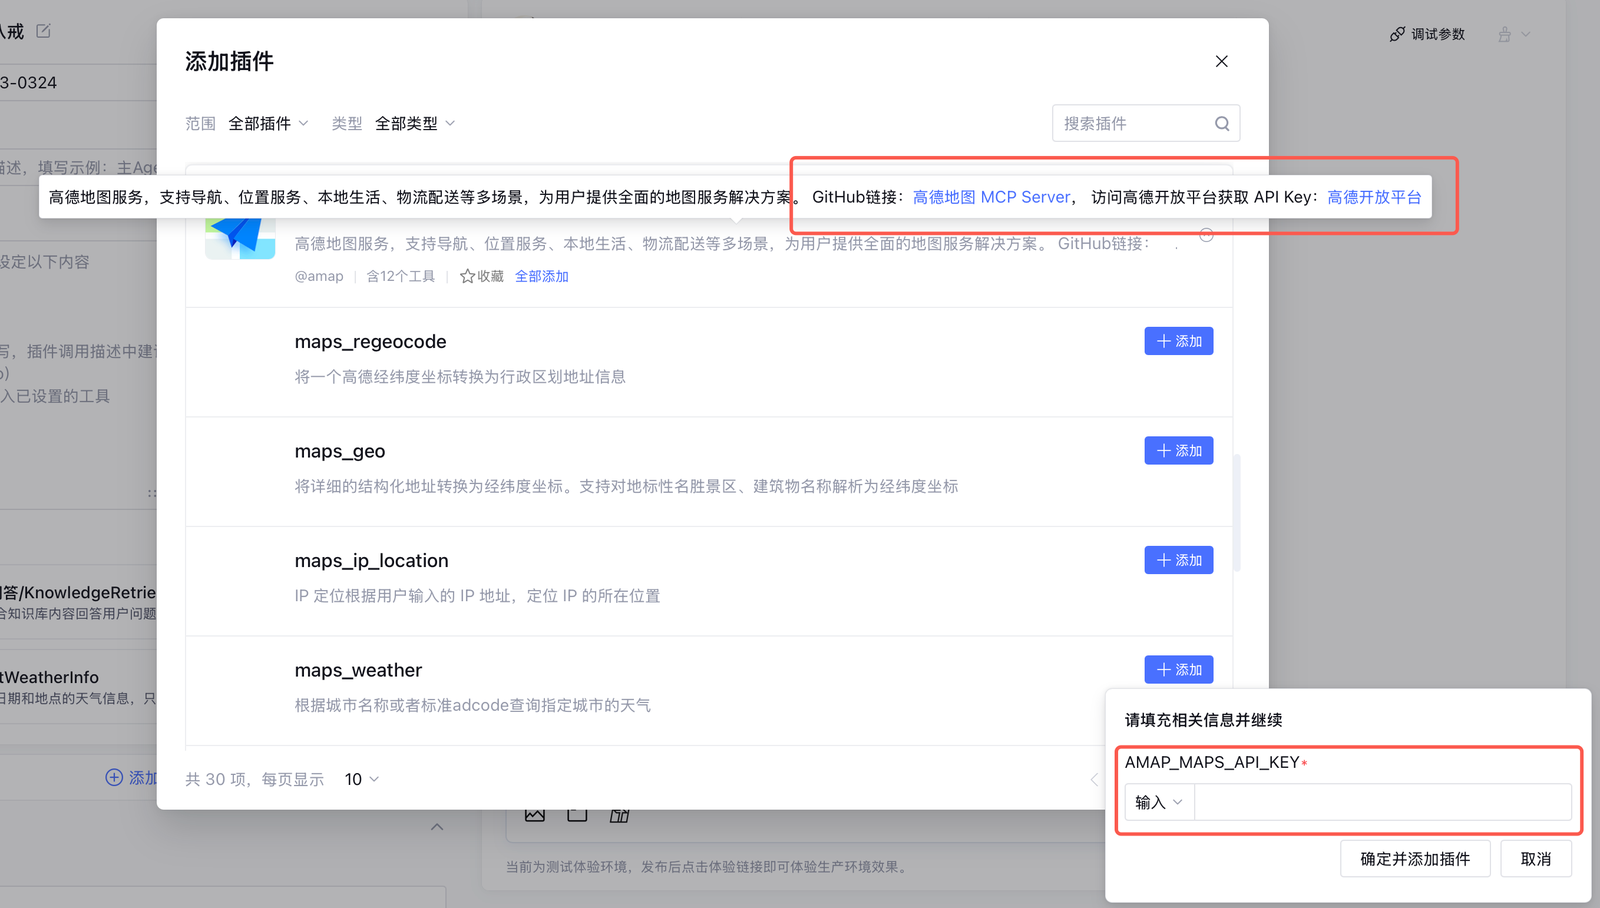Collapse the amap plugin tool list
This screenshot has width=1600, height=908.
[1206, 235]
